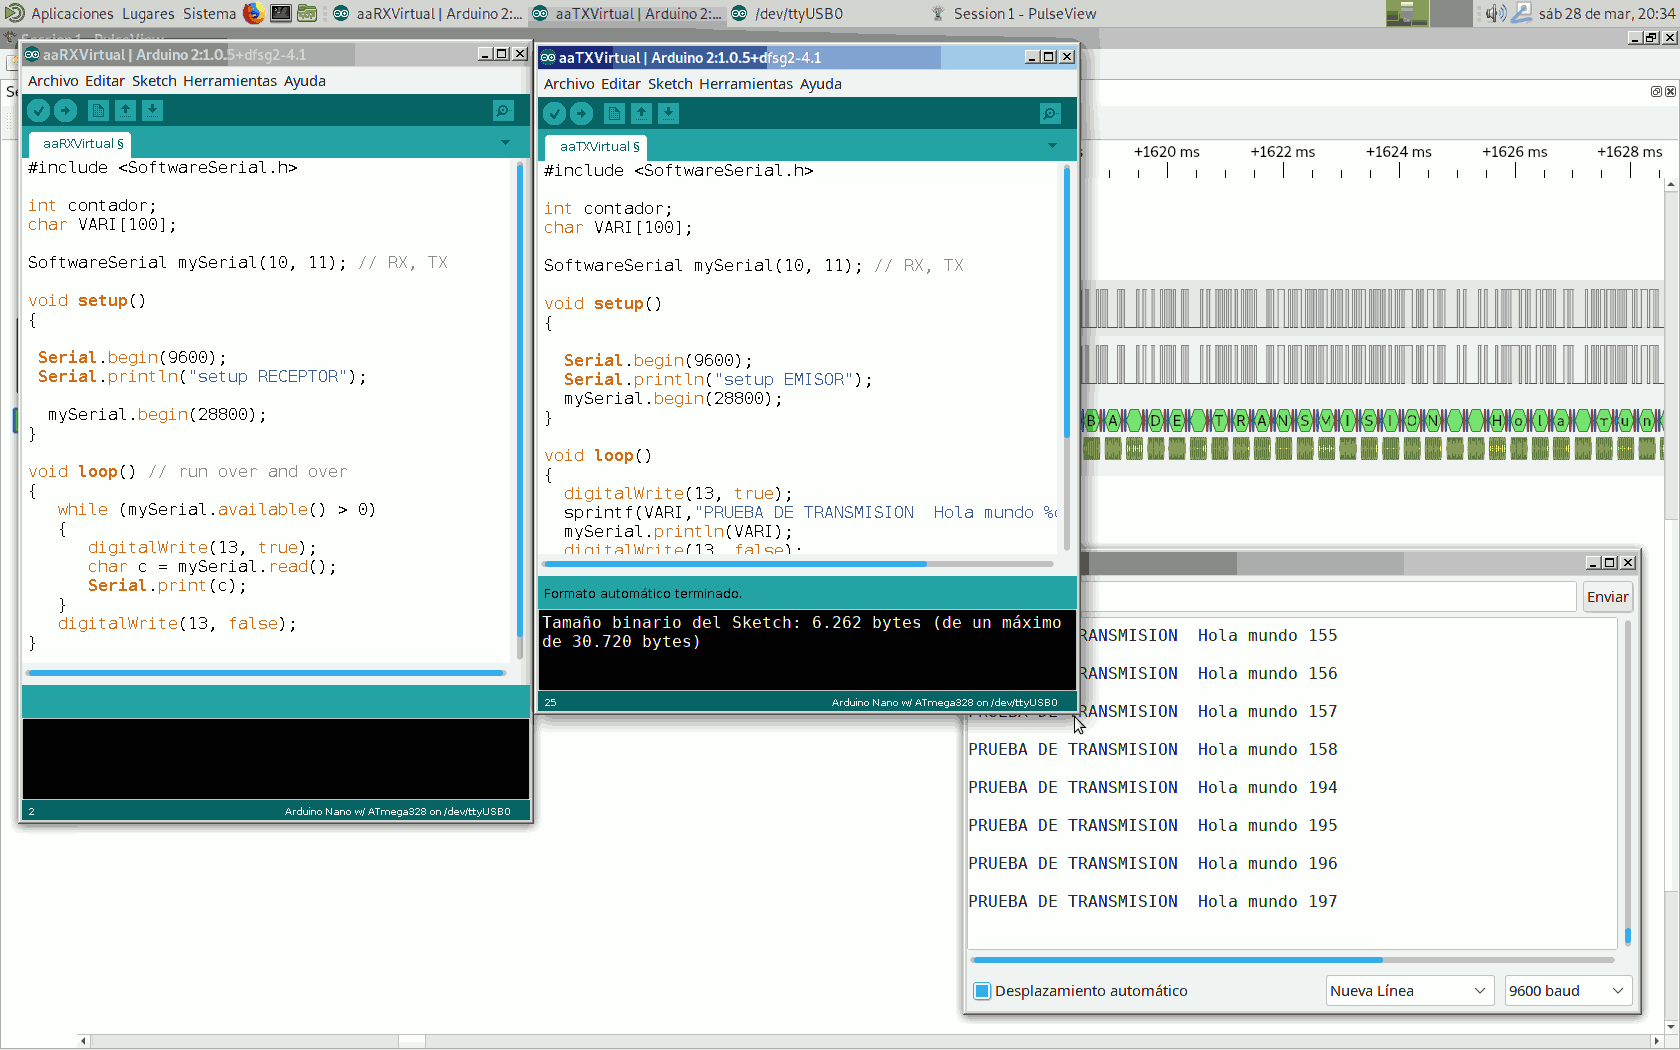Click mySerial.begin(28800) line in aaRXVirtual code
Viewport: 1680px width, 1050px height.
coord(157,415)
